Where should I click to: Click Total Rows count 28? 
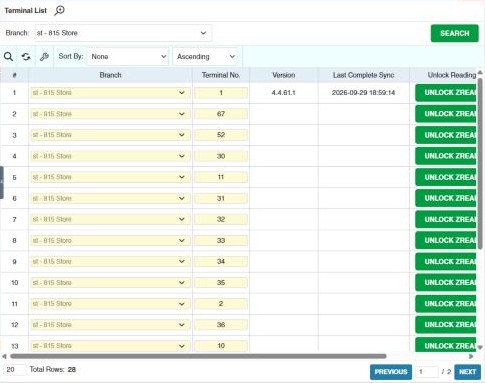click(x=72, y=370)
